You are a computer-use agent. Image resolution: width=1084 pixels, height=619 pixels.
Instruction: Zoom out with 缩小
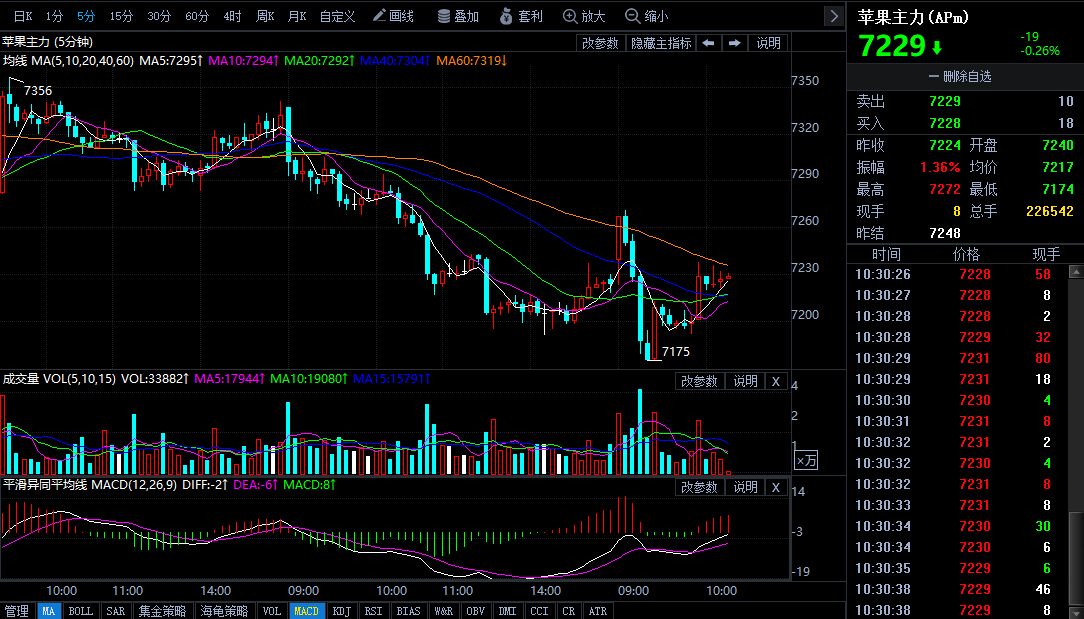coord(646,16)
